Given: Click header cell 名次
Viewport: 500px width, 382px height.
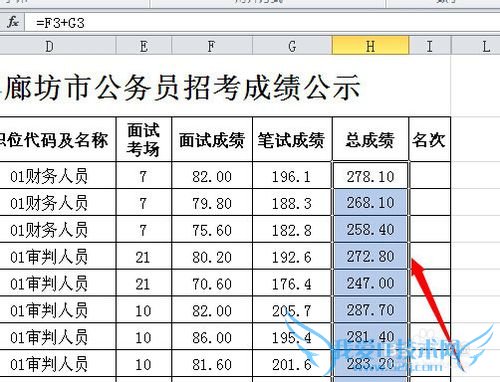Looking at the screenshot, I should coord(430,139).
